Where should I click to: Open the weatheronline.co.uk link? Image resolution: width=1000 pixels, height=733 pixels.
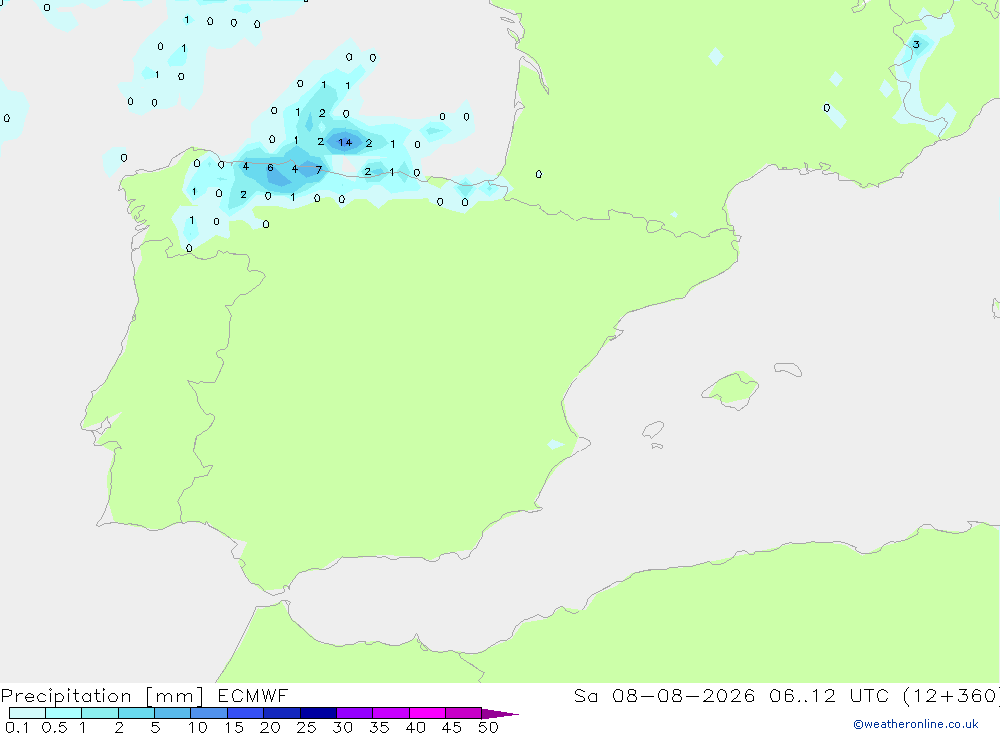click(916, 724)
